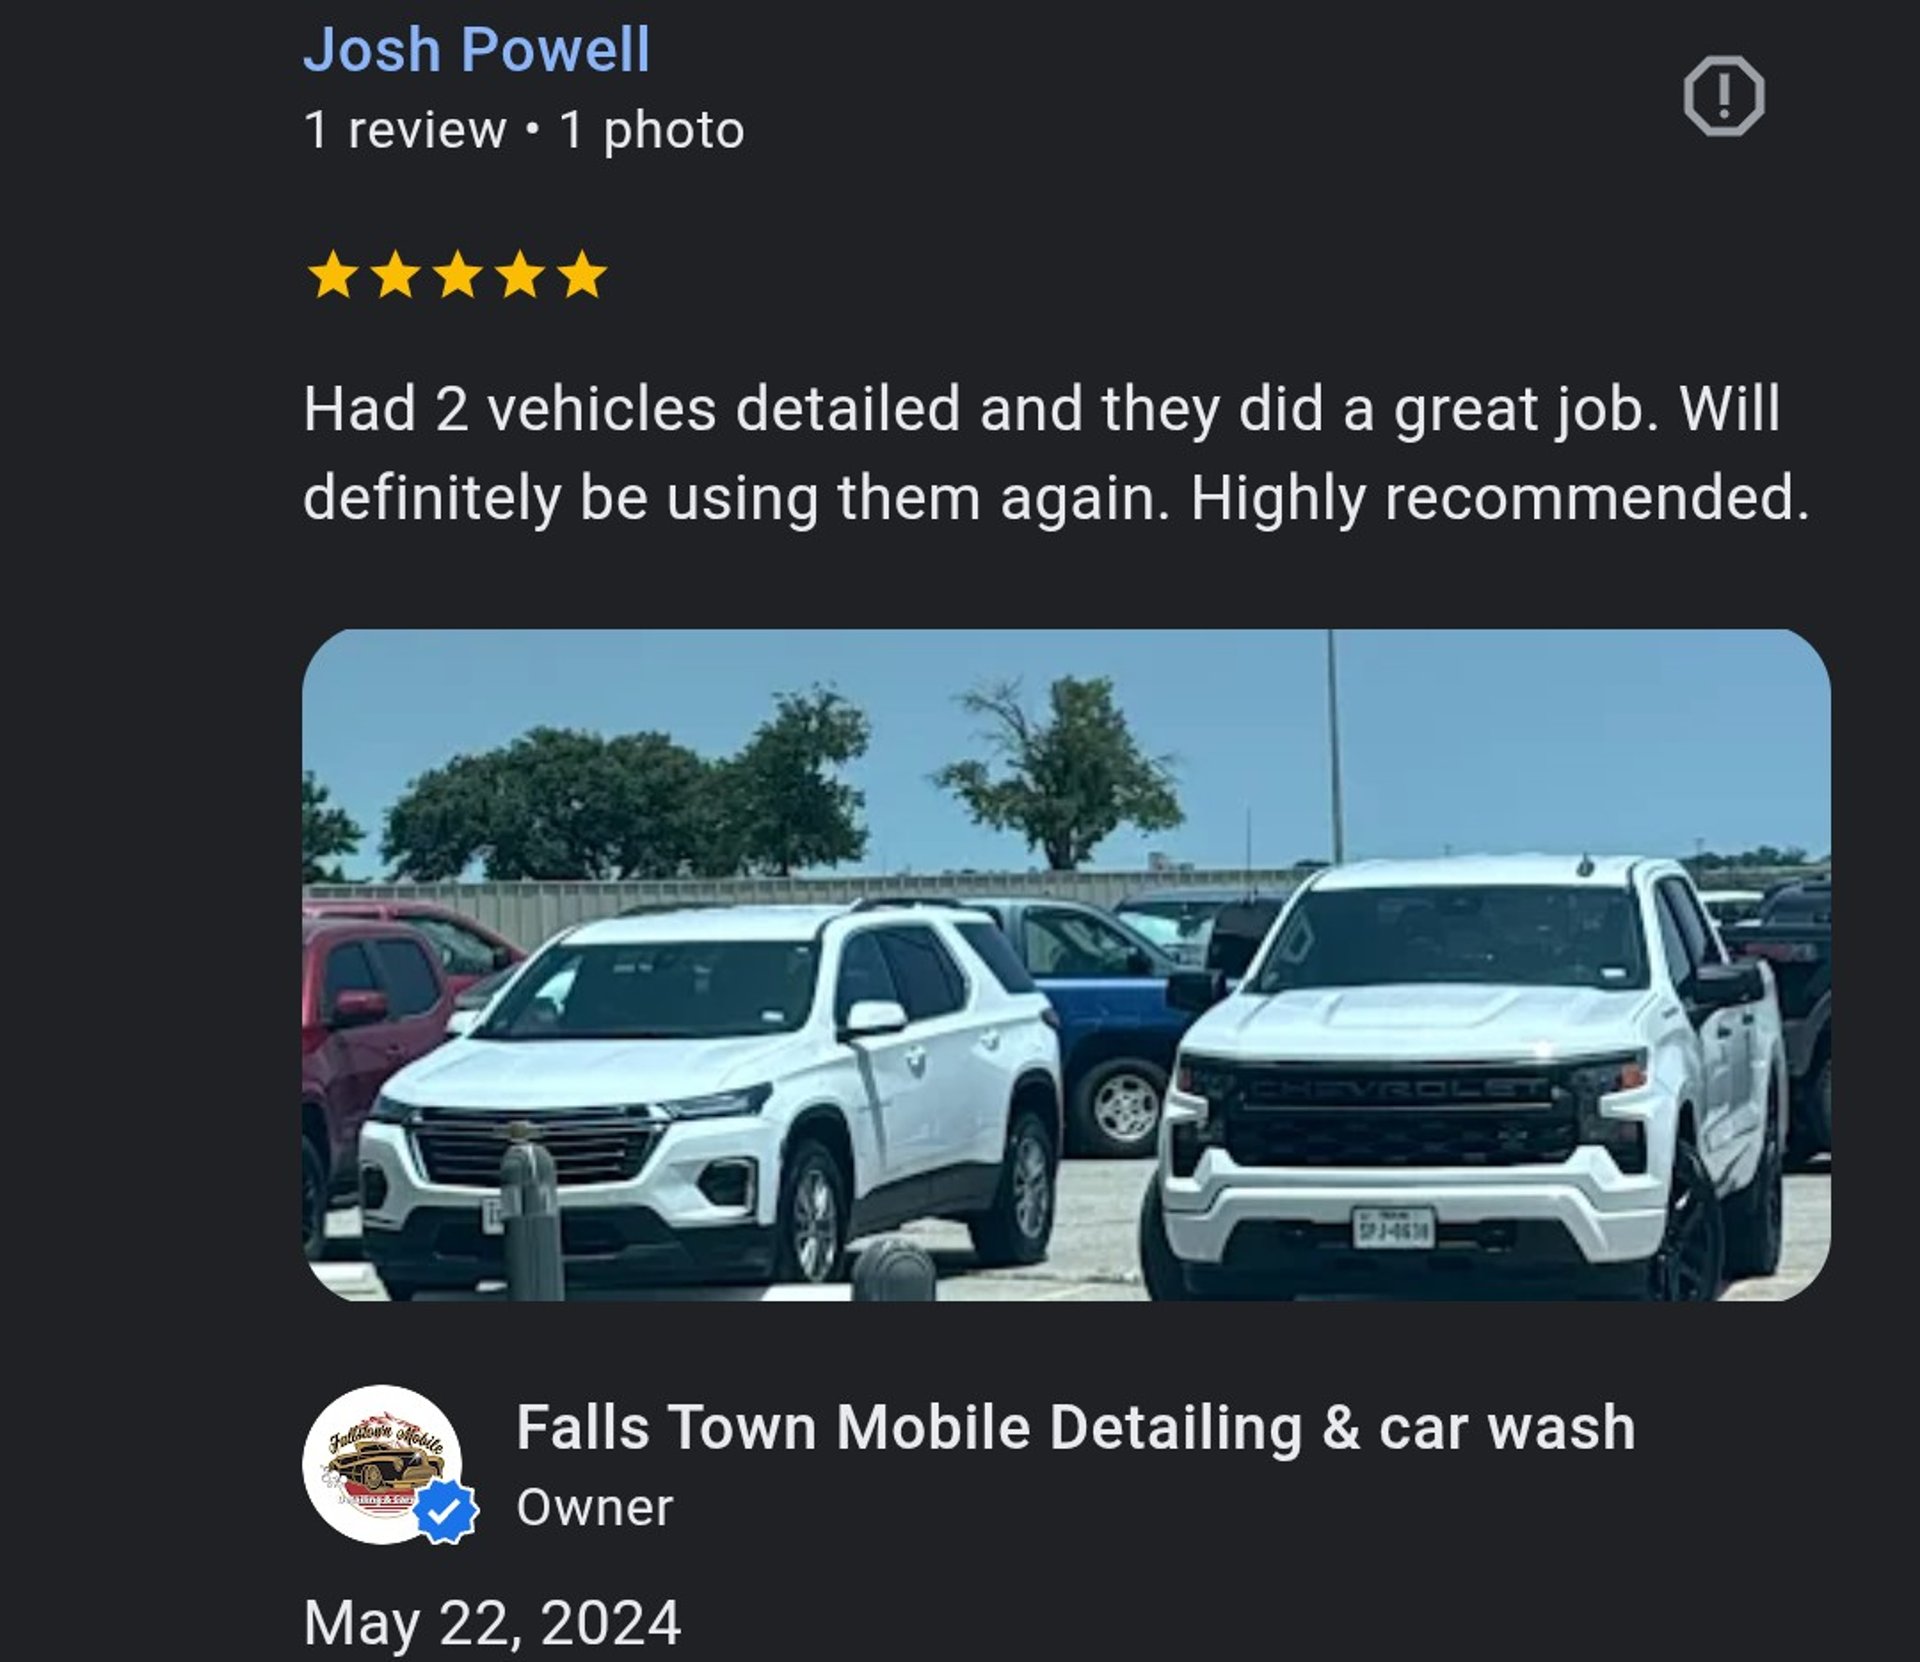This screenshot has height=1662, width=1920.
Task: Click the '1 review' count text
Action: (404, 130)
